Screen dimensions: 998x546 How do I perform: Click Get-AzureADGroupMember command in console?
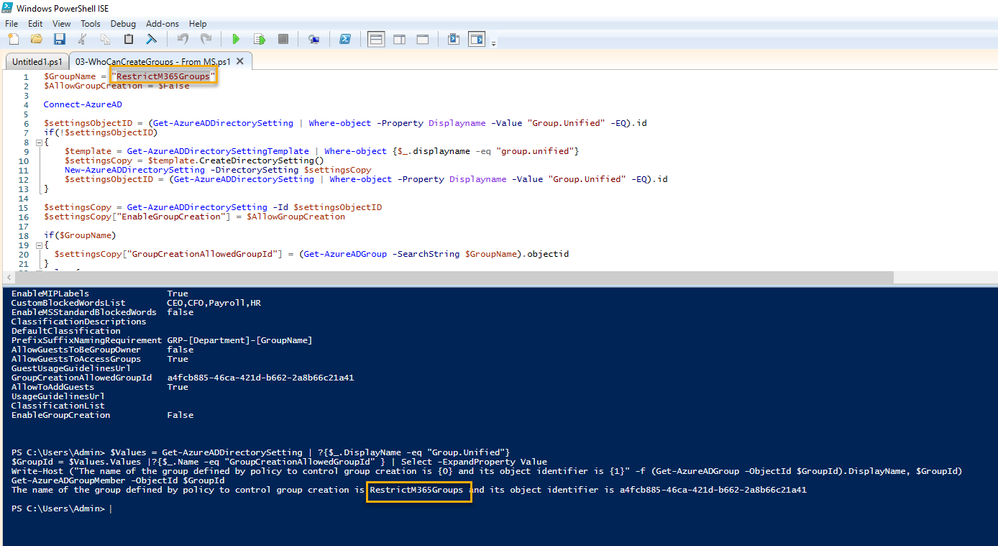68,480
